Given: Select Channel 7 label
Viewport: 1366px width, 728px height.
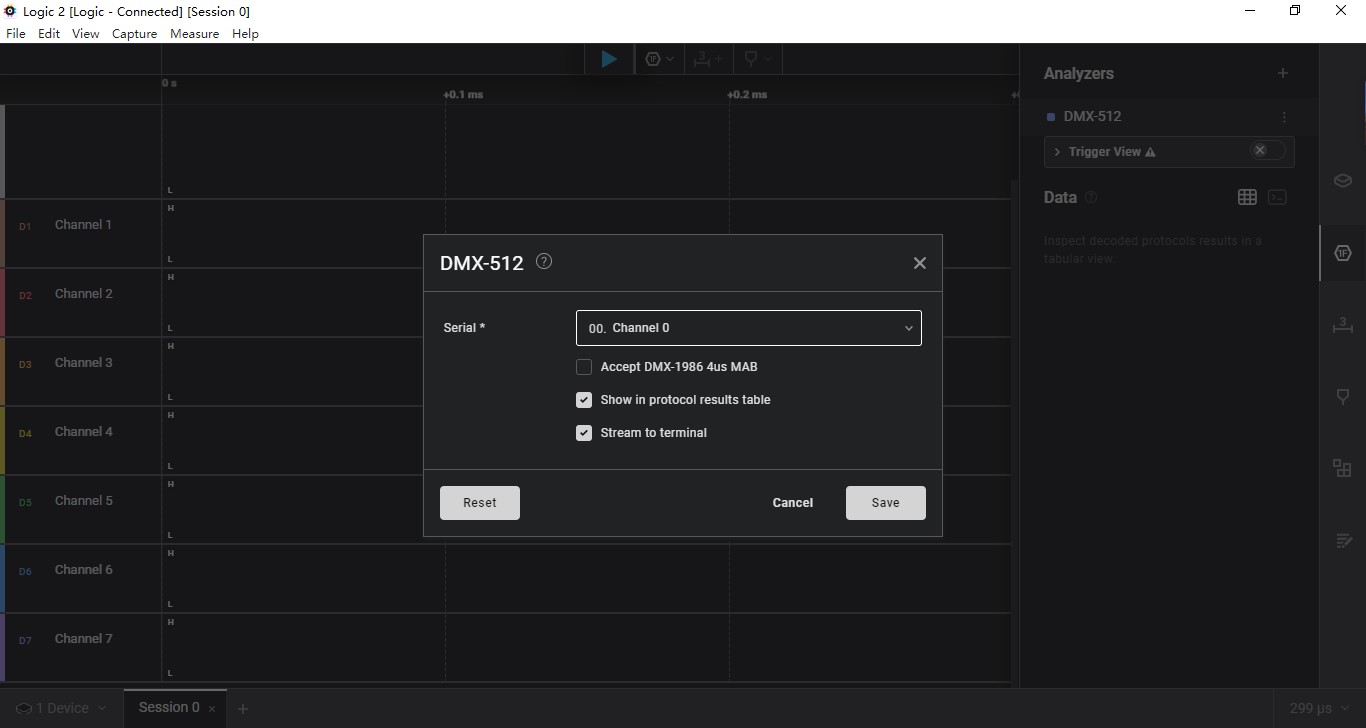Looking at the screenshot, I should pos(83,639).
